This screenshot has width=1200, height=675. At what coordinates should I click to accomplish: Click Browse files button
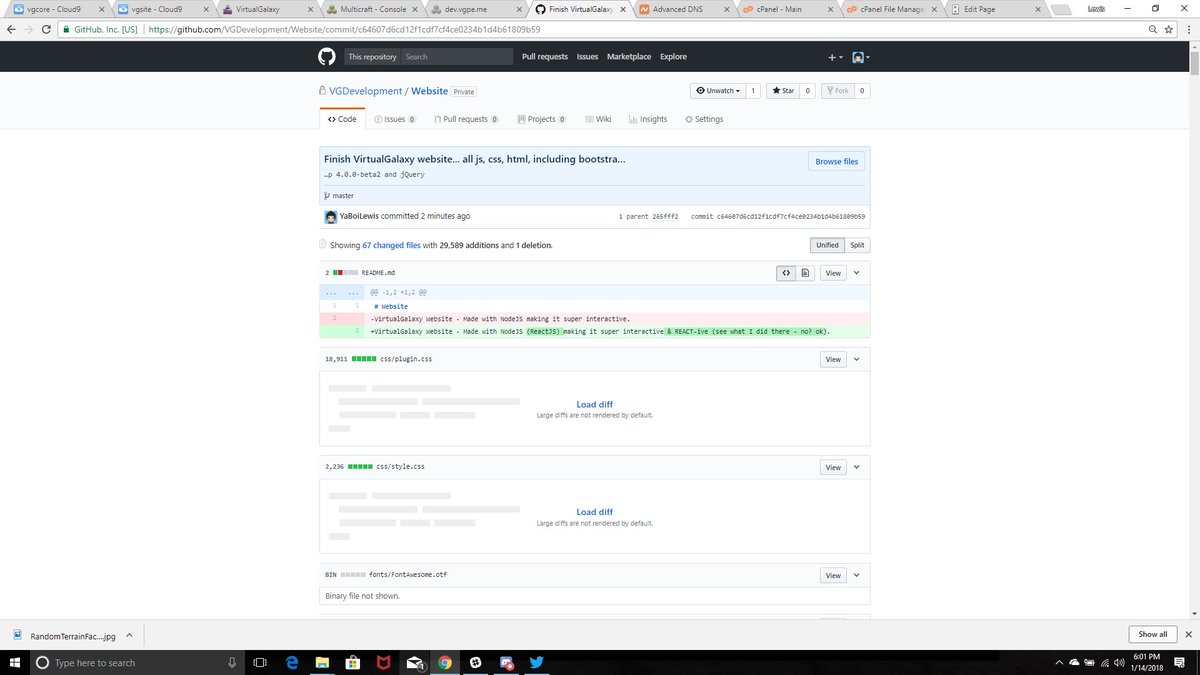[836, 161]
